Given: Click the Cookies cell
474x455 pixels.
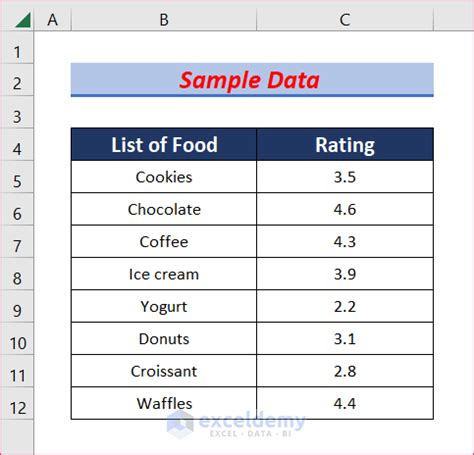Looking at the screenshot, I should coord(164,177).
